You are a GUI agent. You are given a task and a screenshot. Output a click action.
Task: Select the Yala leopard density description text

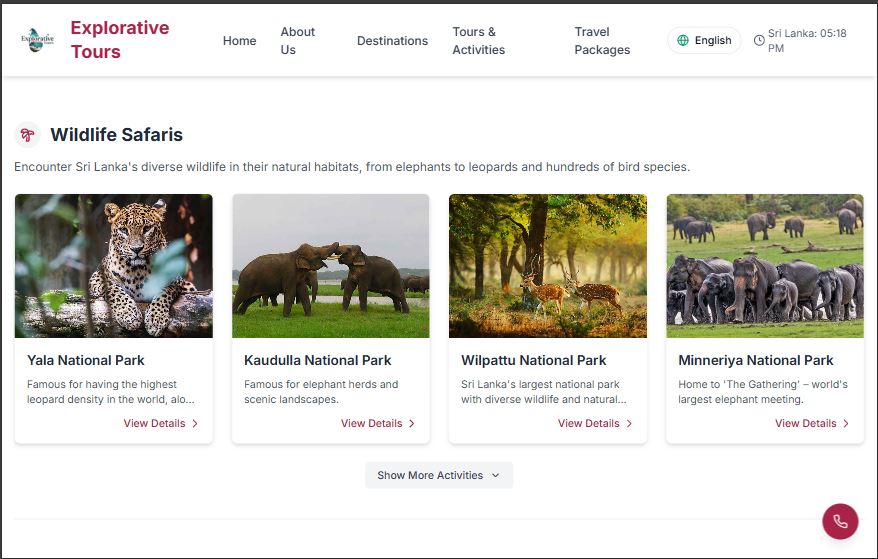click(x=111, y=392)
